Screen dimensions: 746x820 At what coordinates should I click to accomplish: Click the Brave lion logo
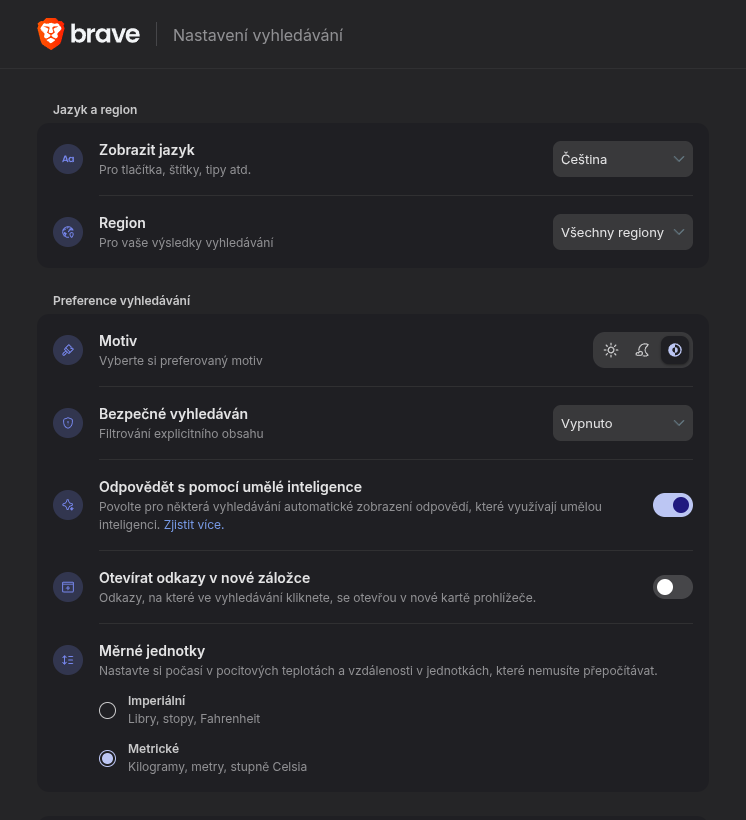click(51, 34)
